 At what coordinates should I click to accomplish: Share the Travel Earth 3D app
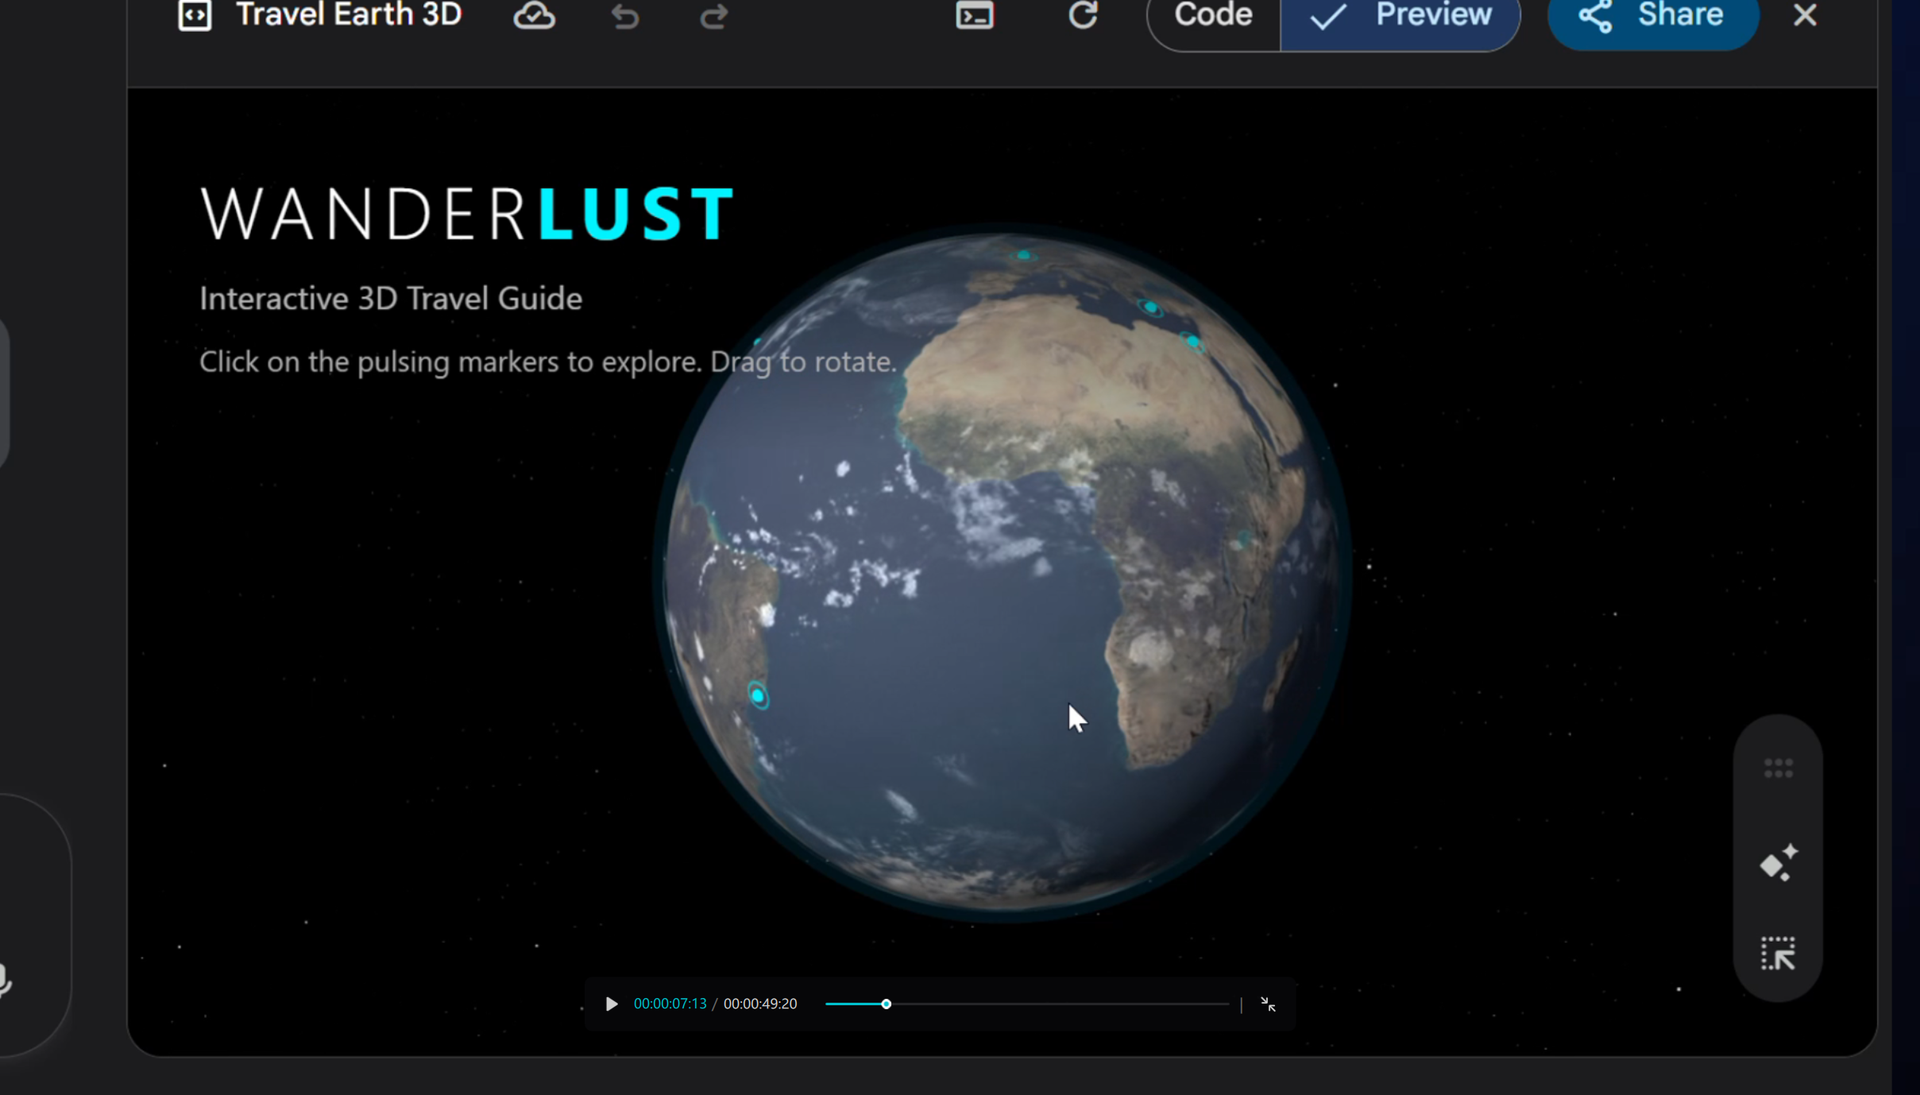click(x=1653, y=16)
